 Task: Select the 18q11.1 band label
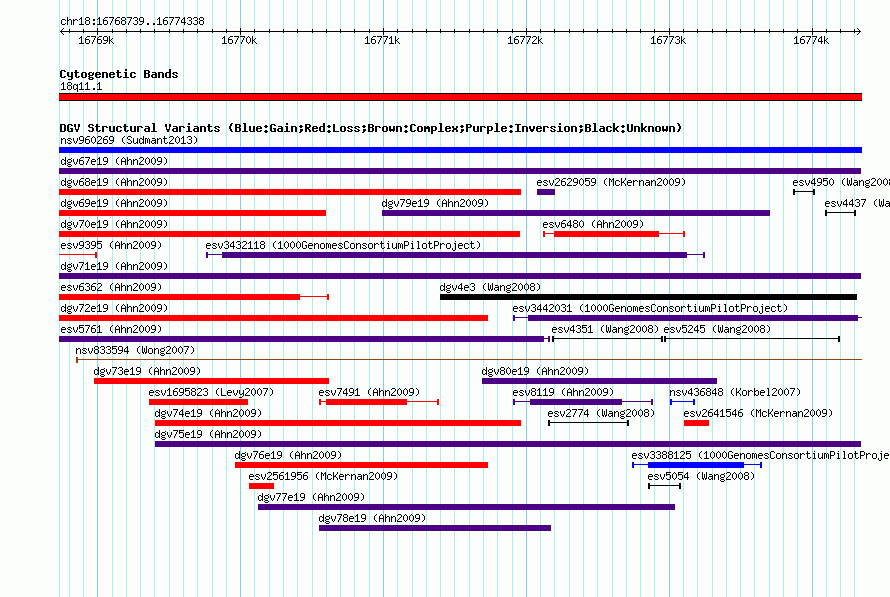click(81, 86)
